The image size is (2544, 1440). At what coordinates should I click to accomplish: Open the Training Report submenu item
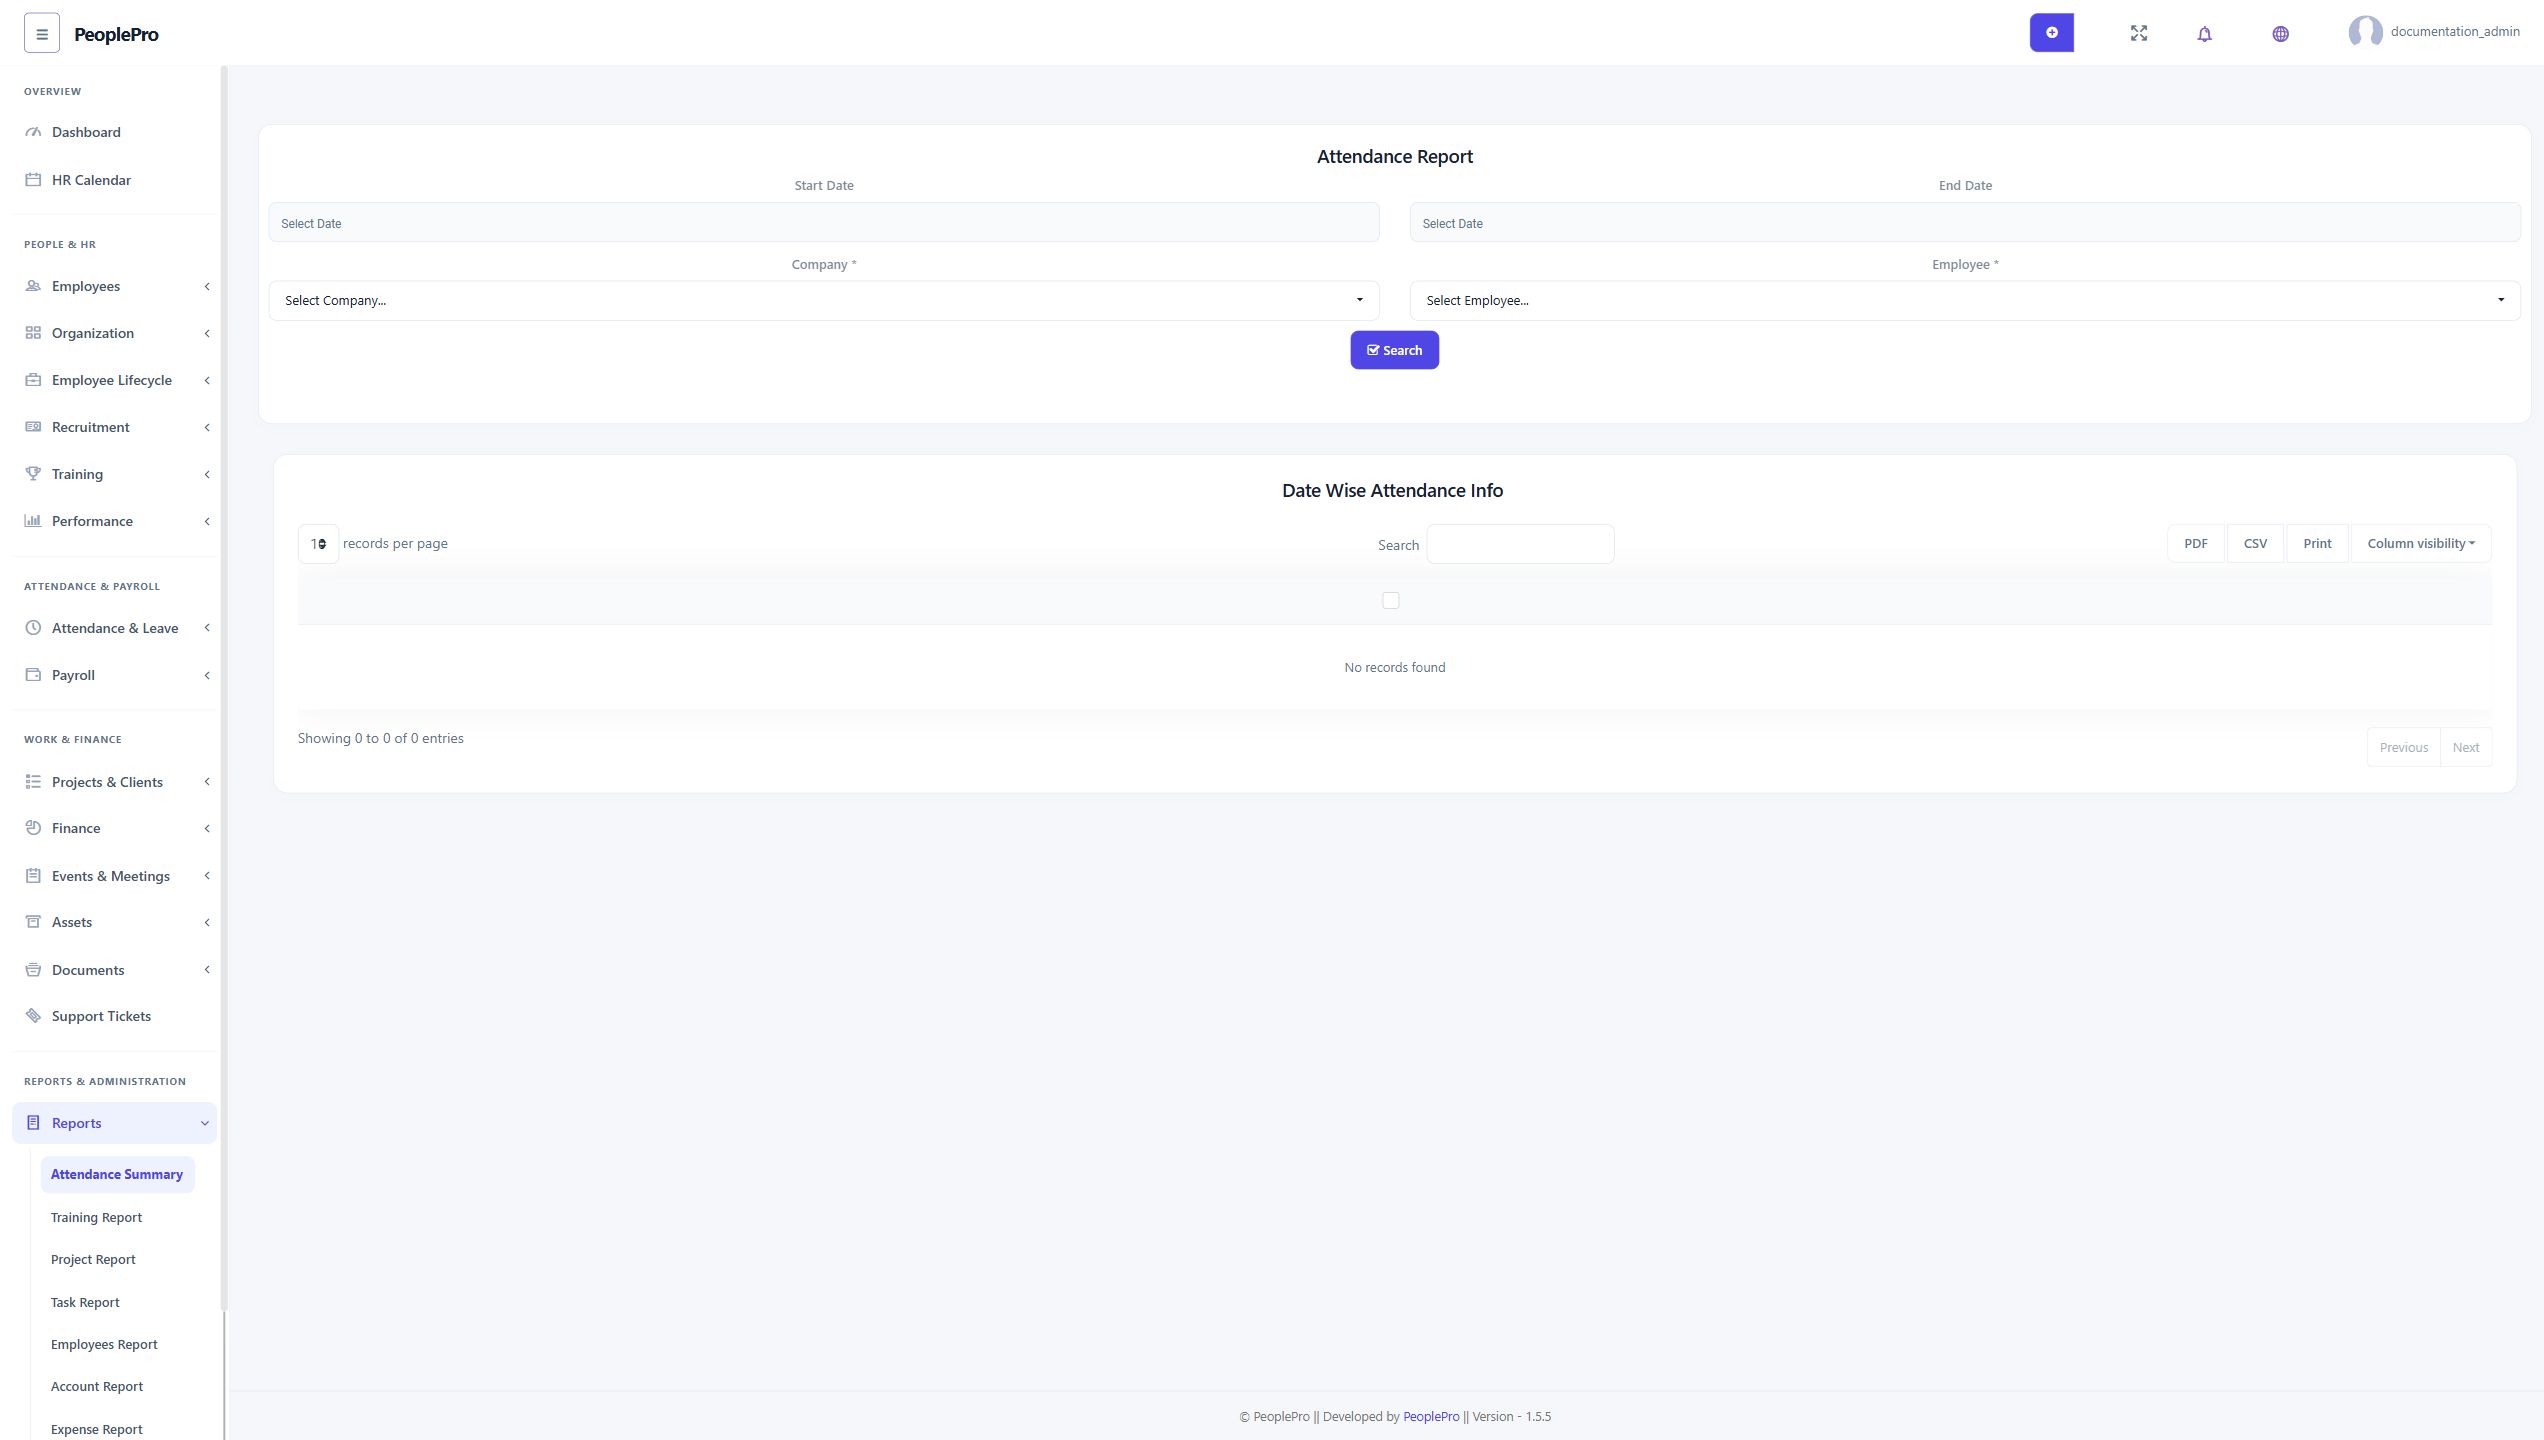(96, 1217)
